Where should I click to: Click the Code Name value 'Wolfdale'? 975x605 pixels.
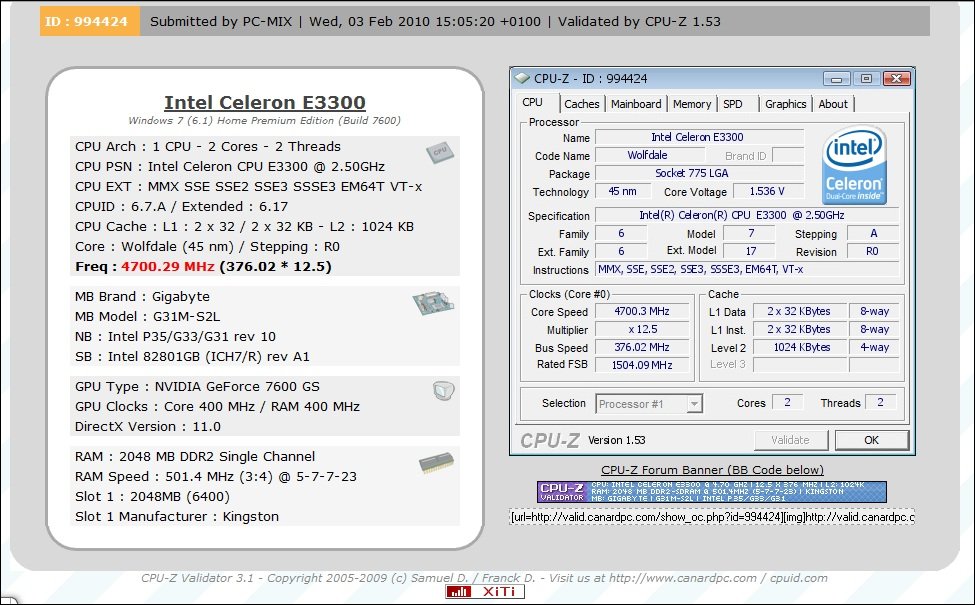tap(647, 155)
